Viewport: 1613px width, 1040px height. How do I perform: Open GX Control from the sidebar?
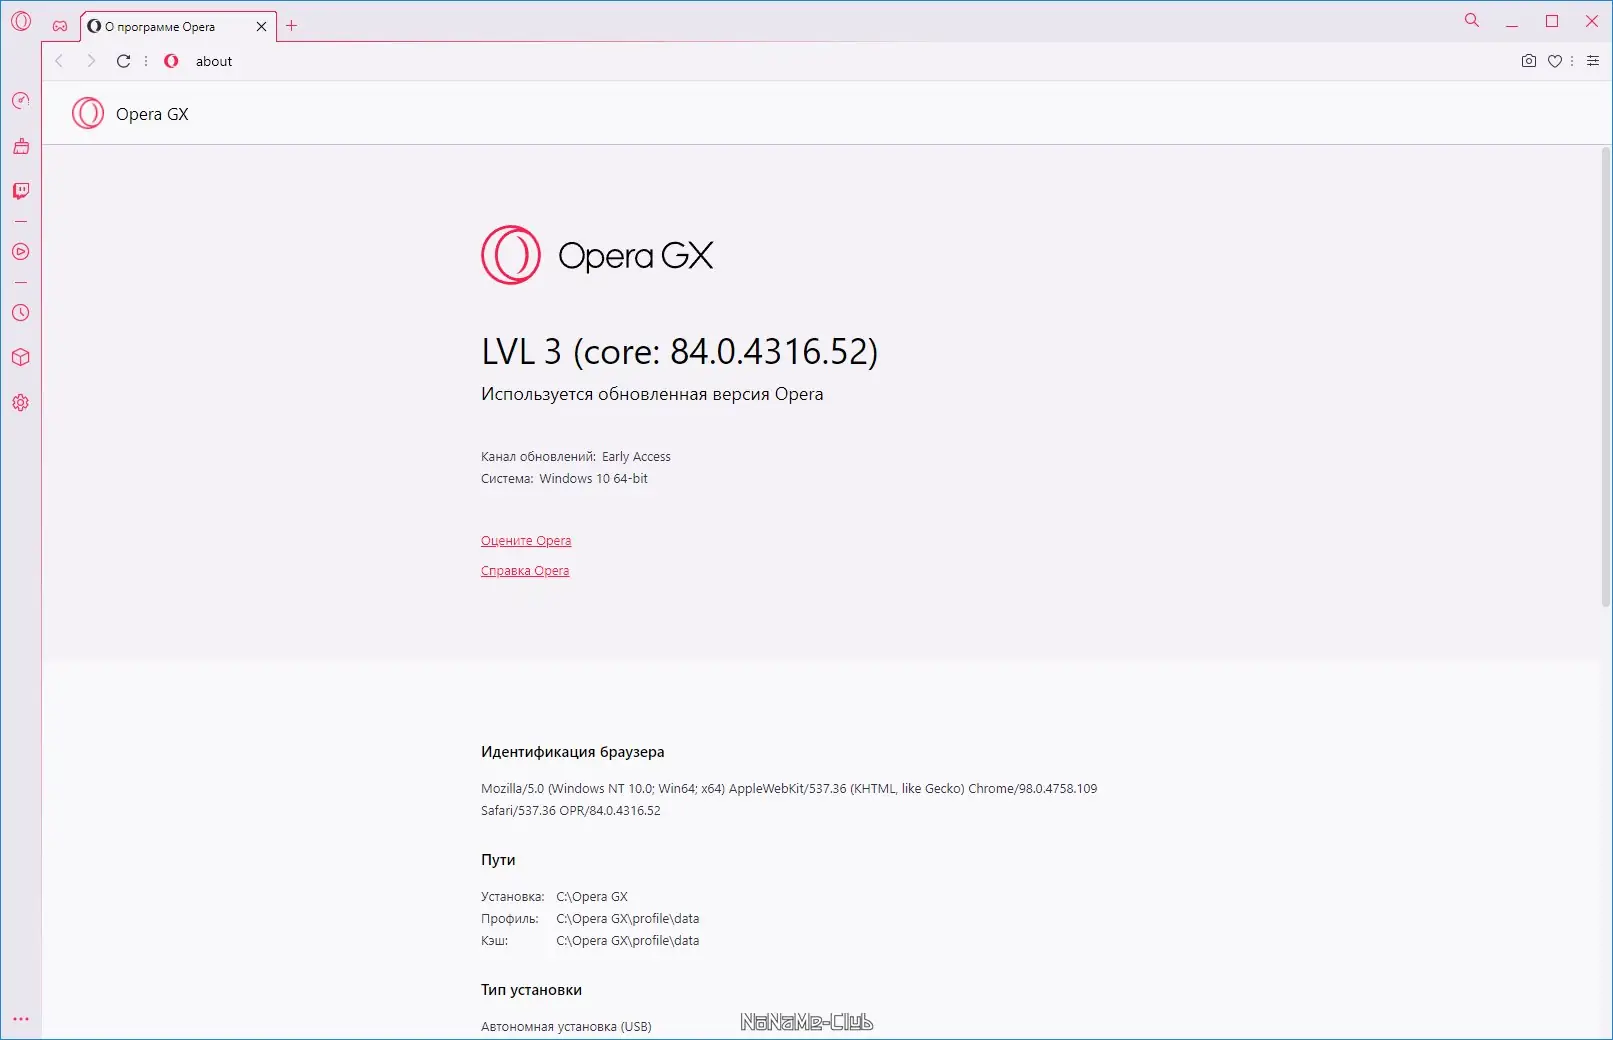pyautogui.click(x=21, y=99)
